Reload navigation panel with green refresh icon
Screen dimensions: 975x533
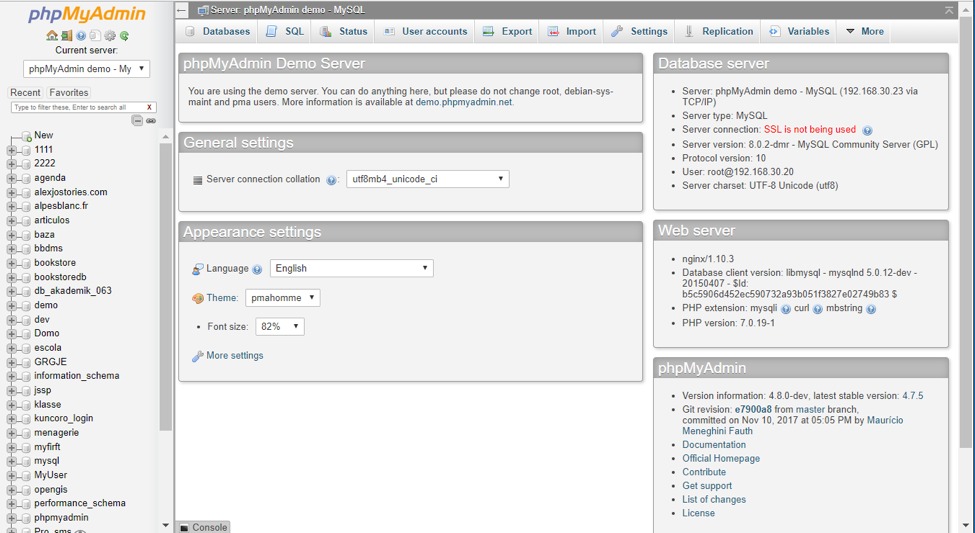(124, 35)
